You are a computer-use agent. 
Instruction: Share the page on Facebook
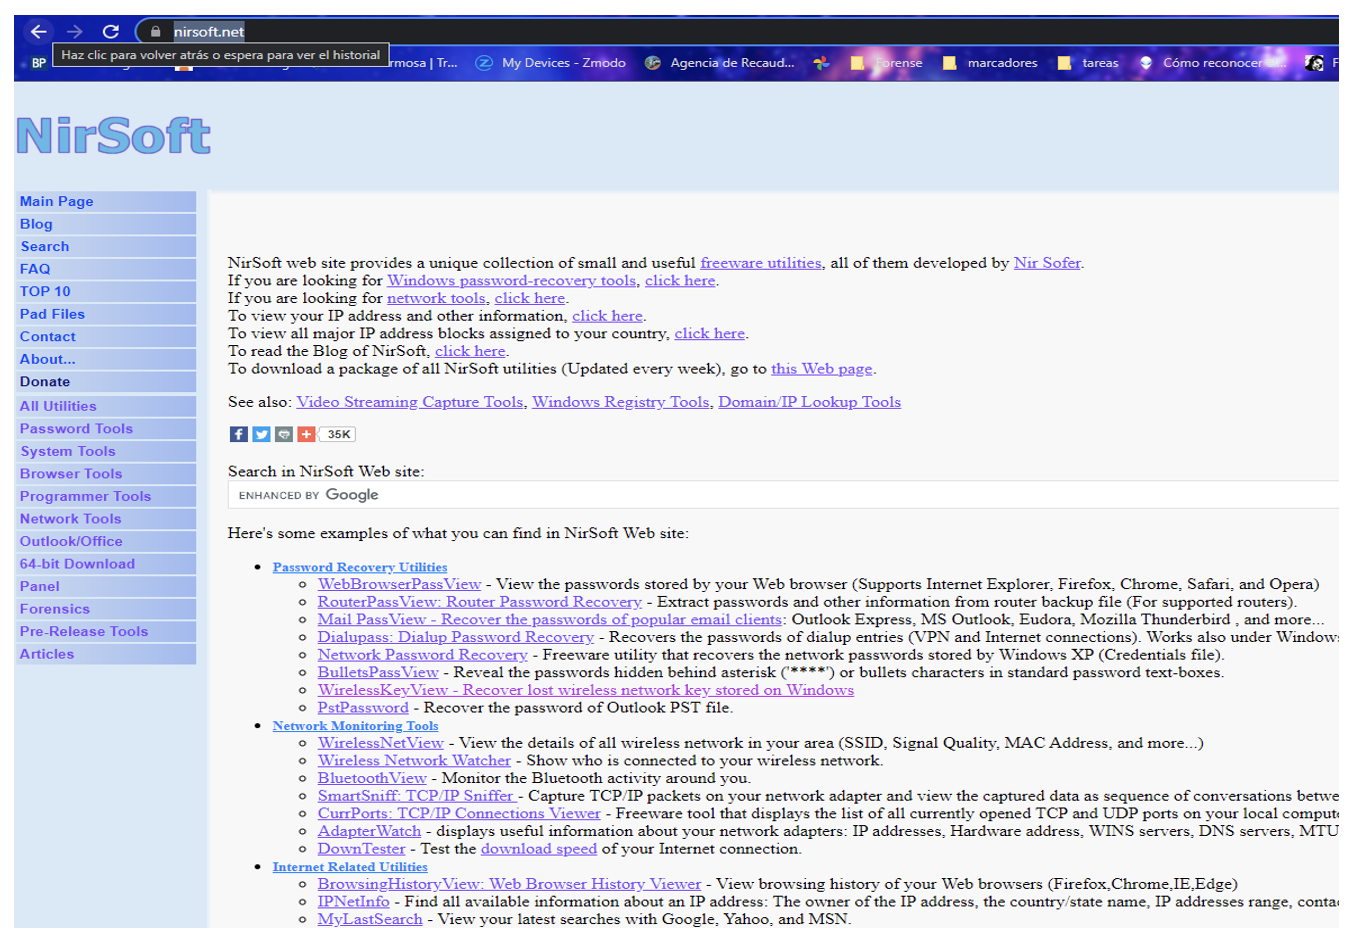point(239,434)
